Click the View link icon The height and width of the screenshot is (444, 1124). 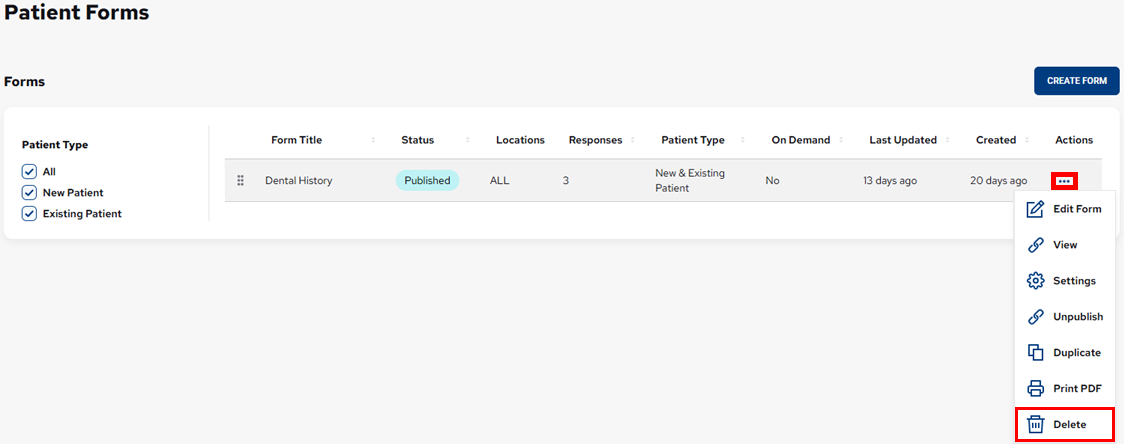1036,245
